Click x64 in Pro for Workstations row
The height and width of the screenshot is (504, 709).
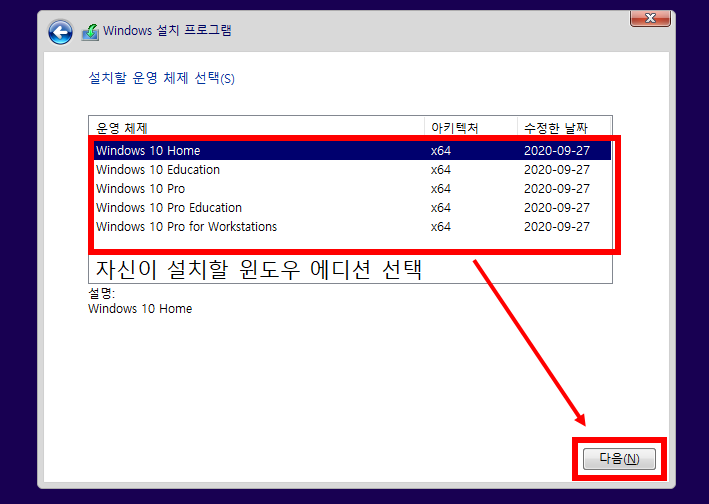tap(440, 227)
